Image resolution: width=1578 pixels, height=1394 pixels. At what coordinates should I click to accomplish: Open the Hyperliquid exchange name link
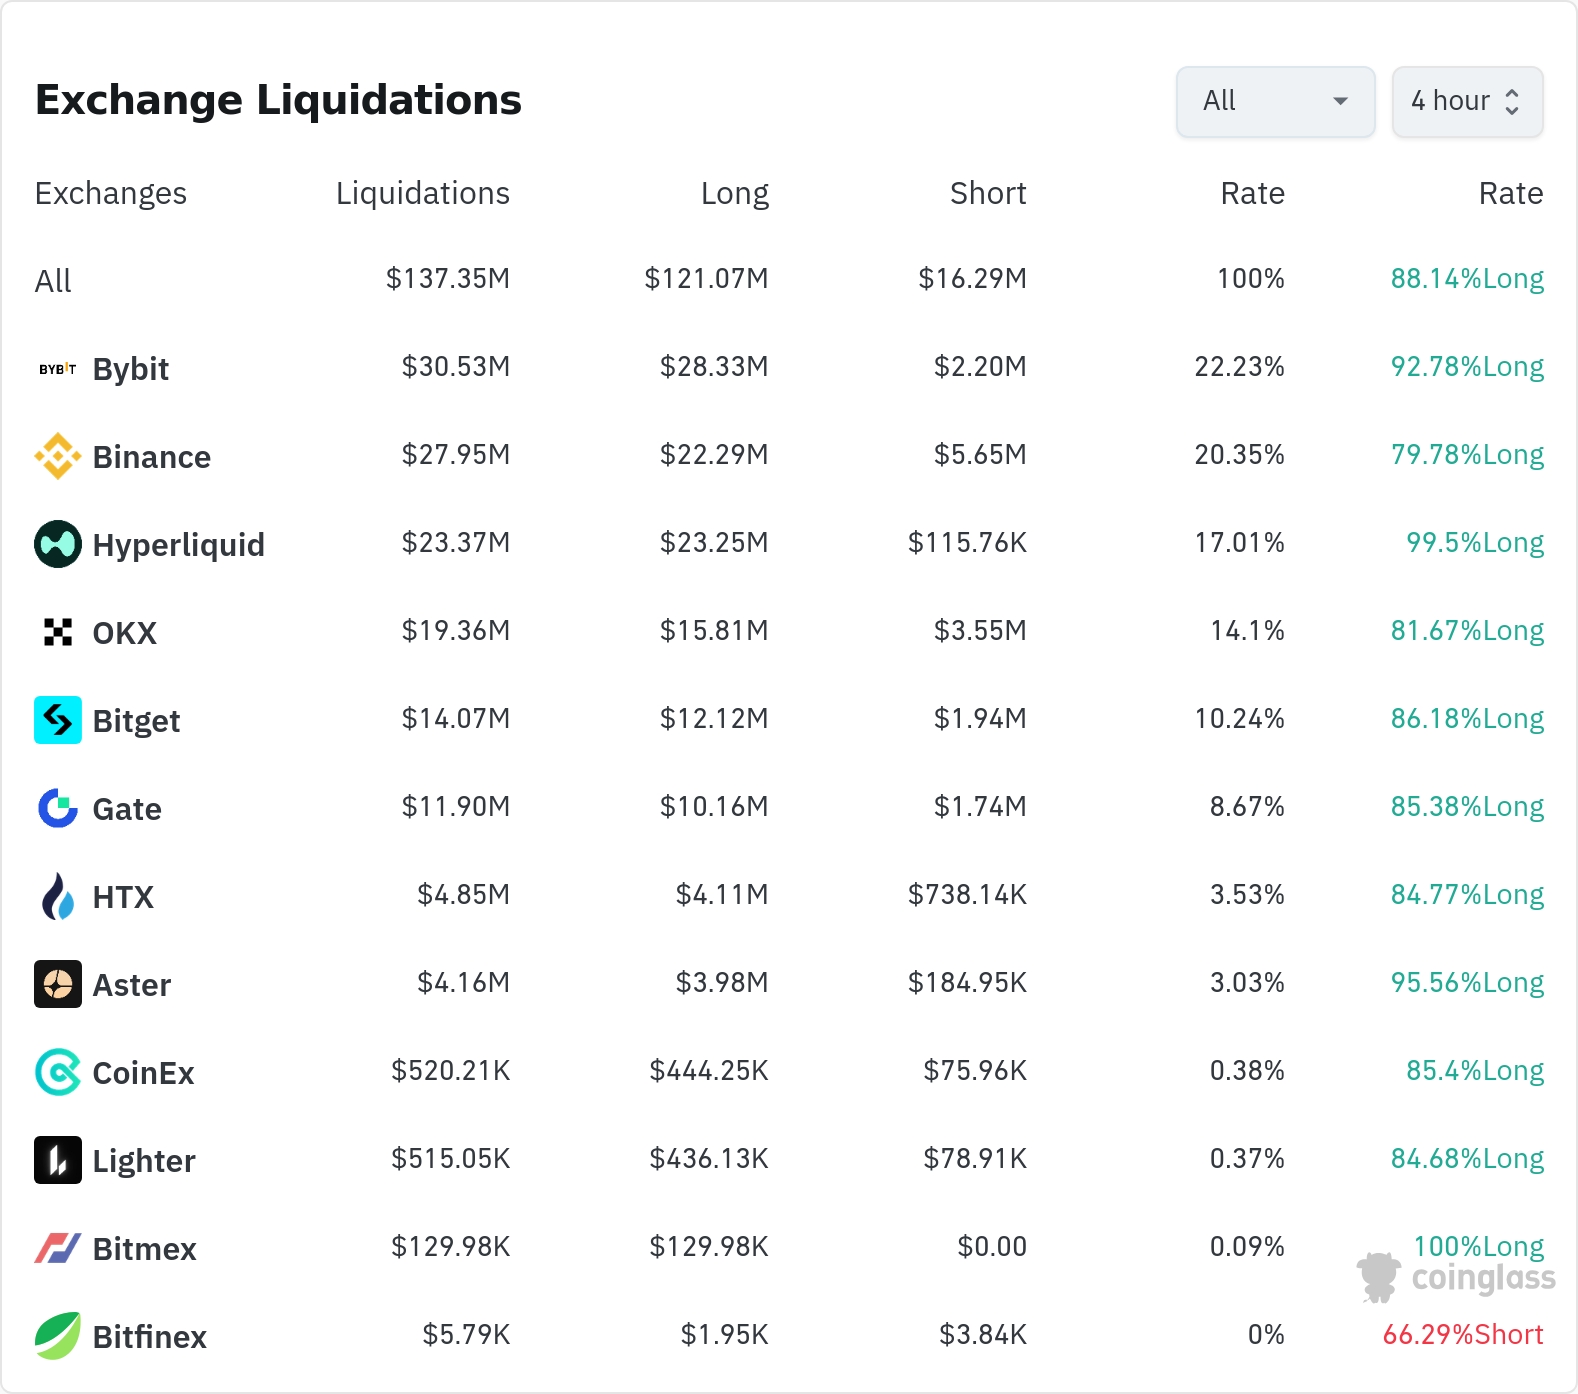pyautogui.click(x=178, y=545)
